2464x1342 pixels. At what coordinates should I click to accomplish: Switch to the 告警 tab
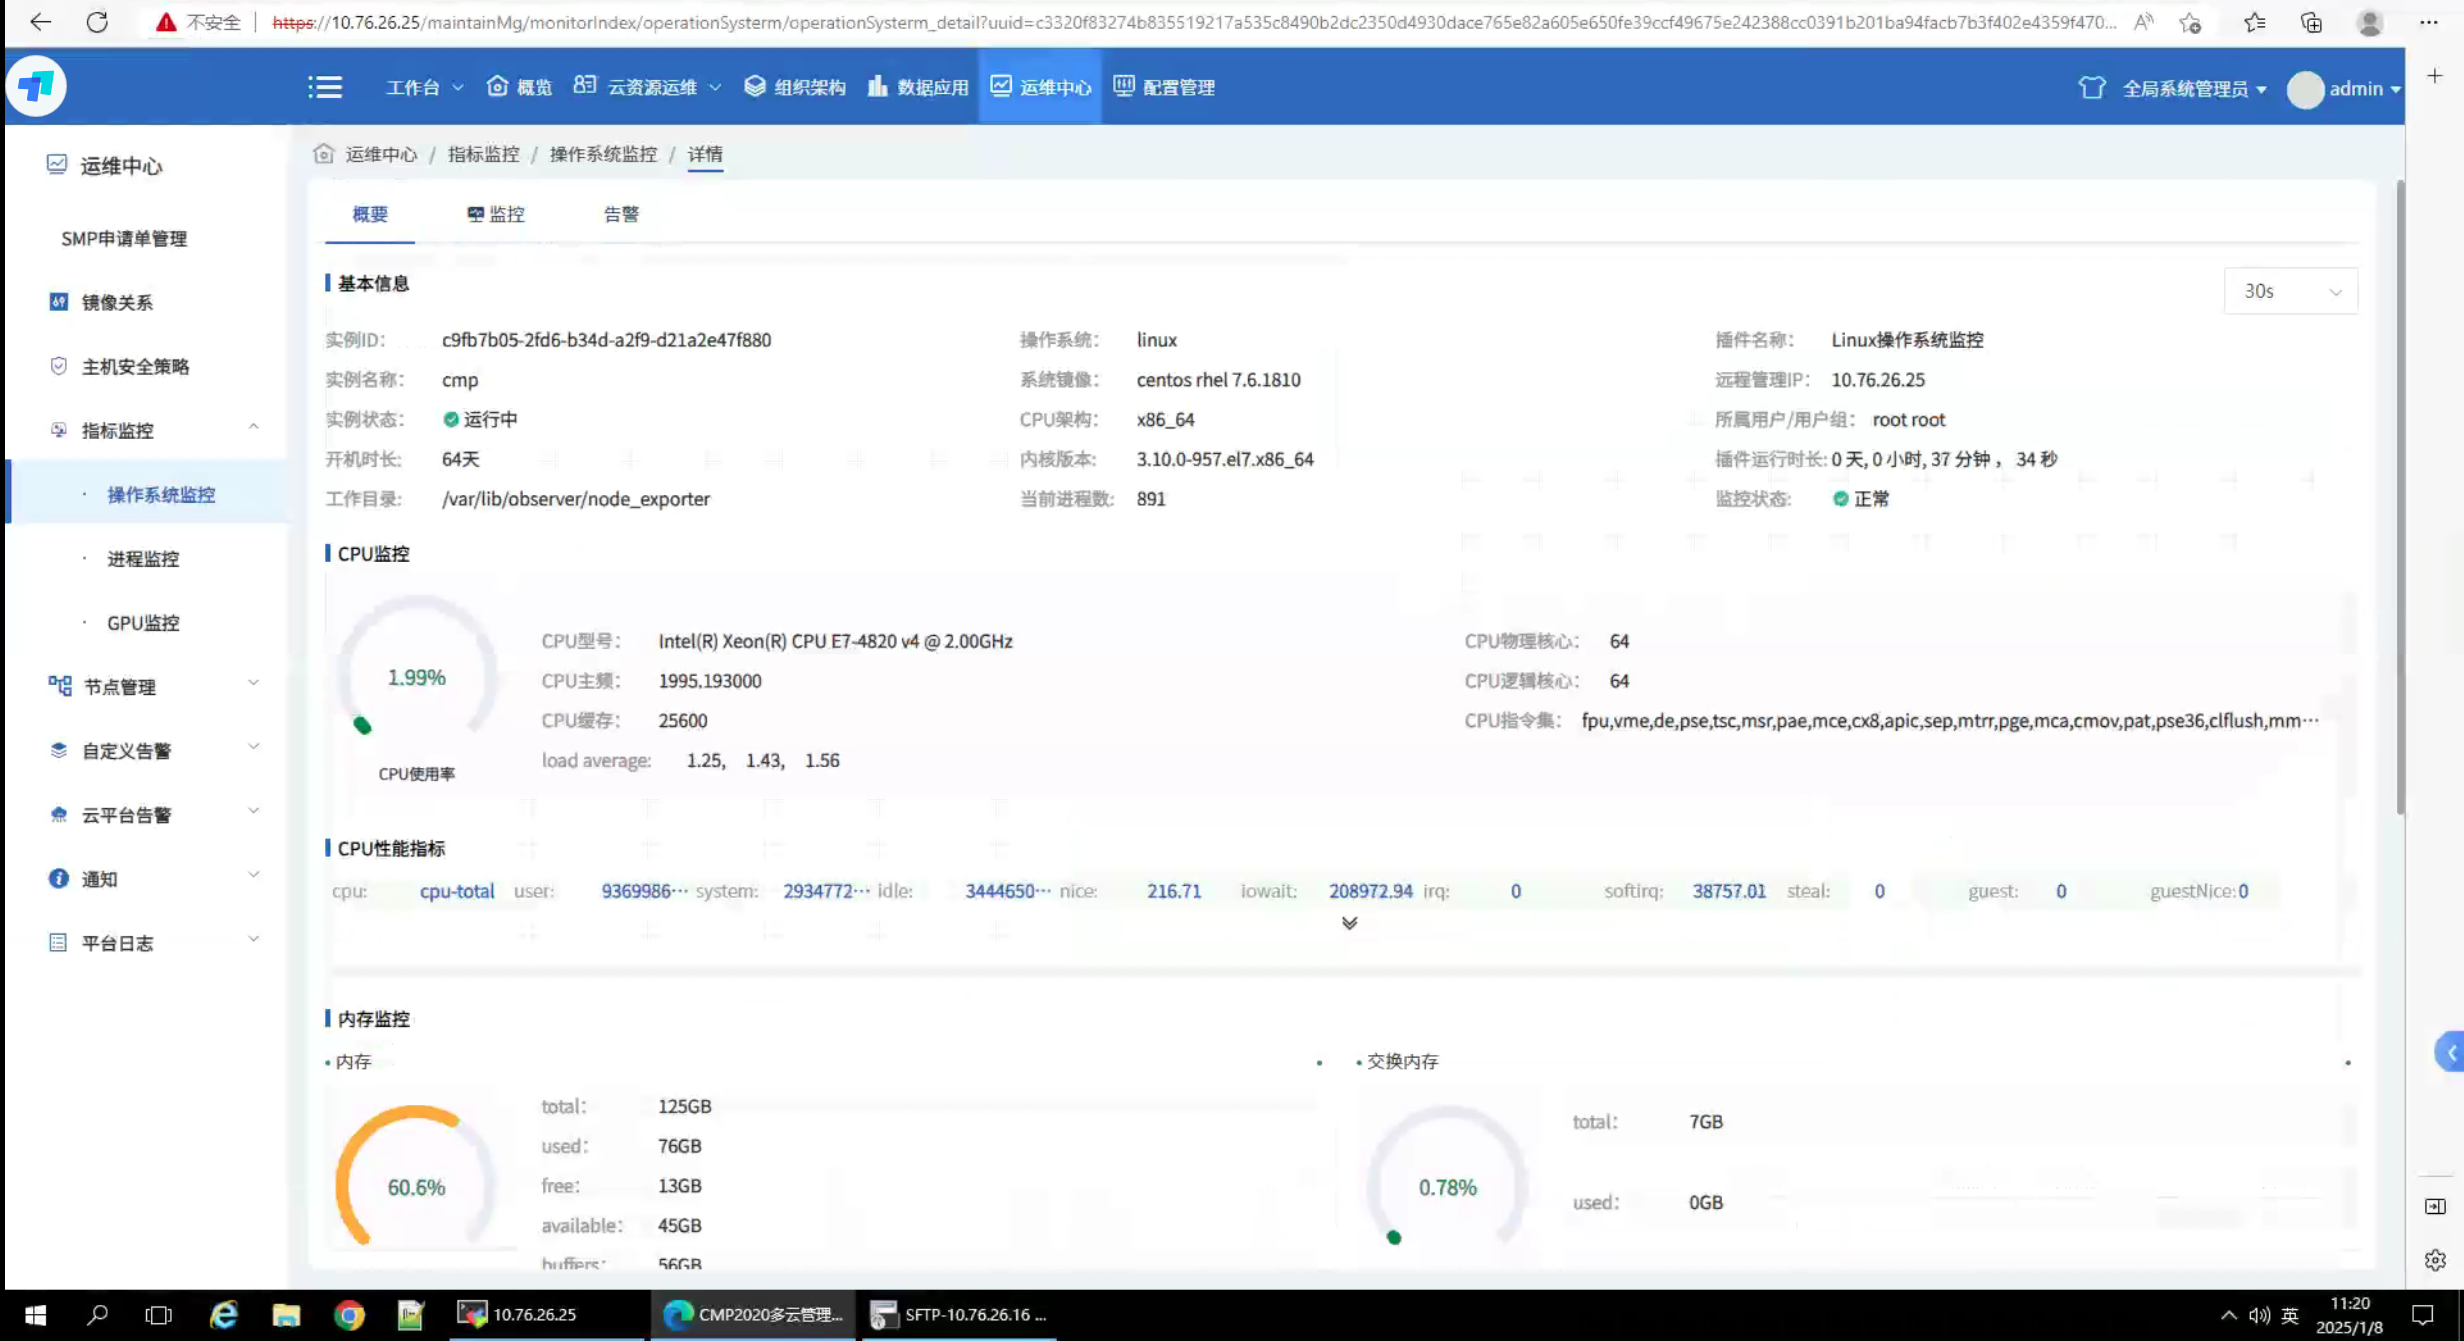coord(621,213)
